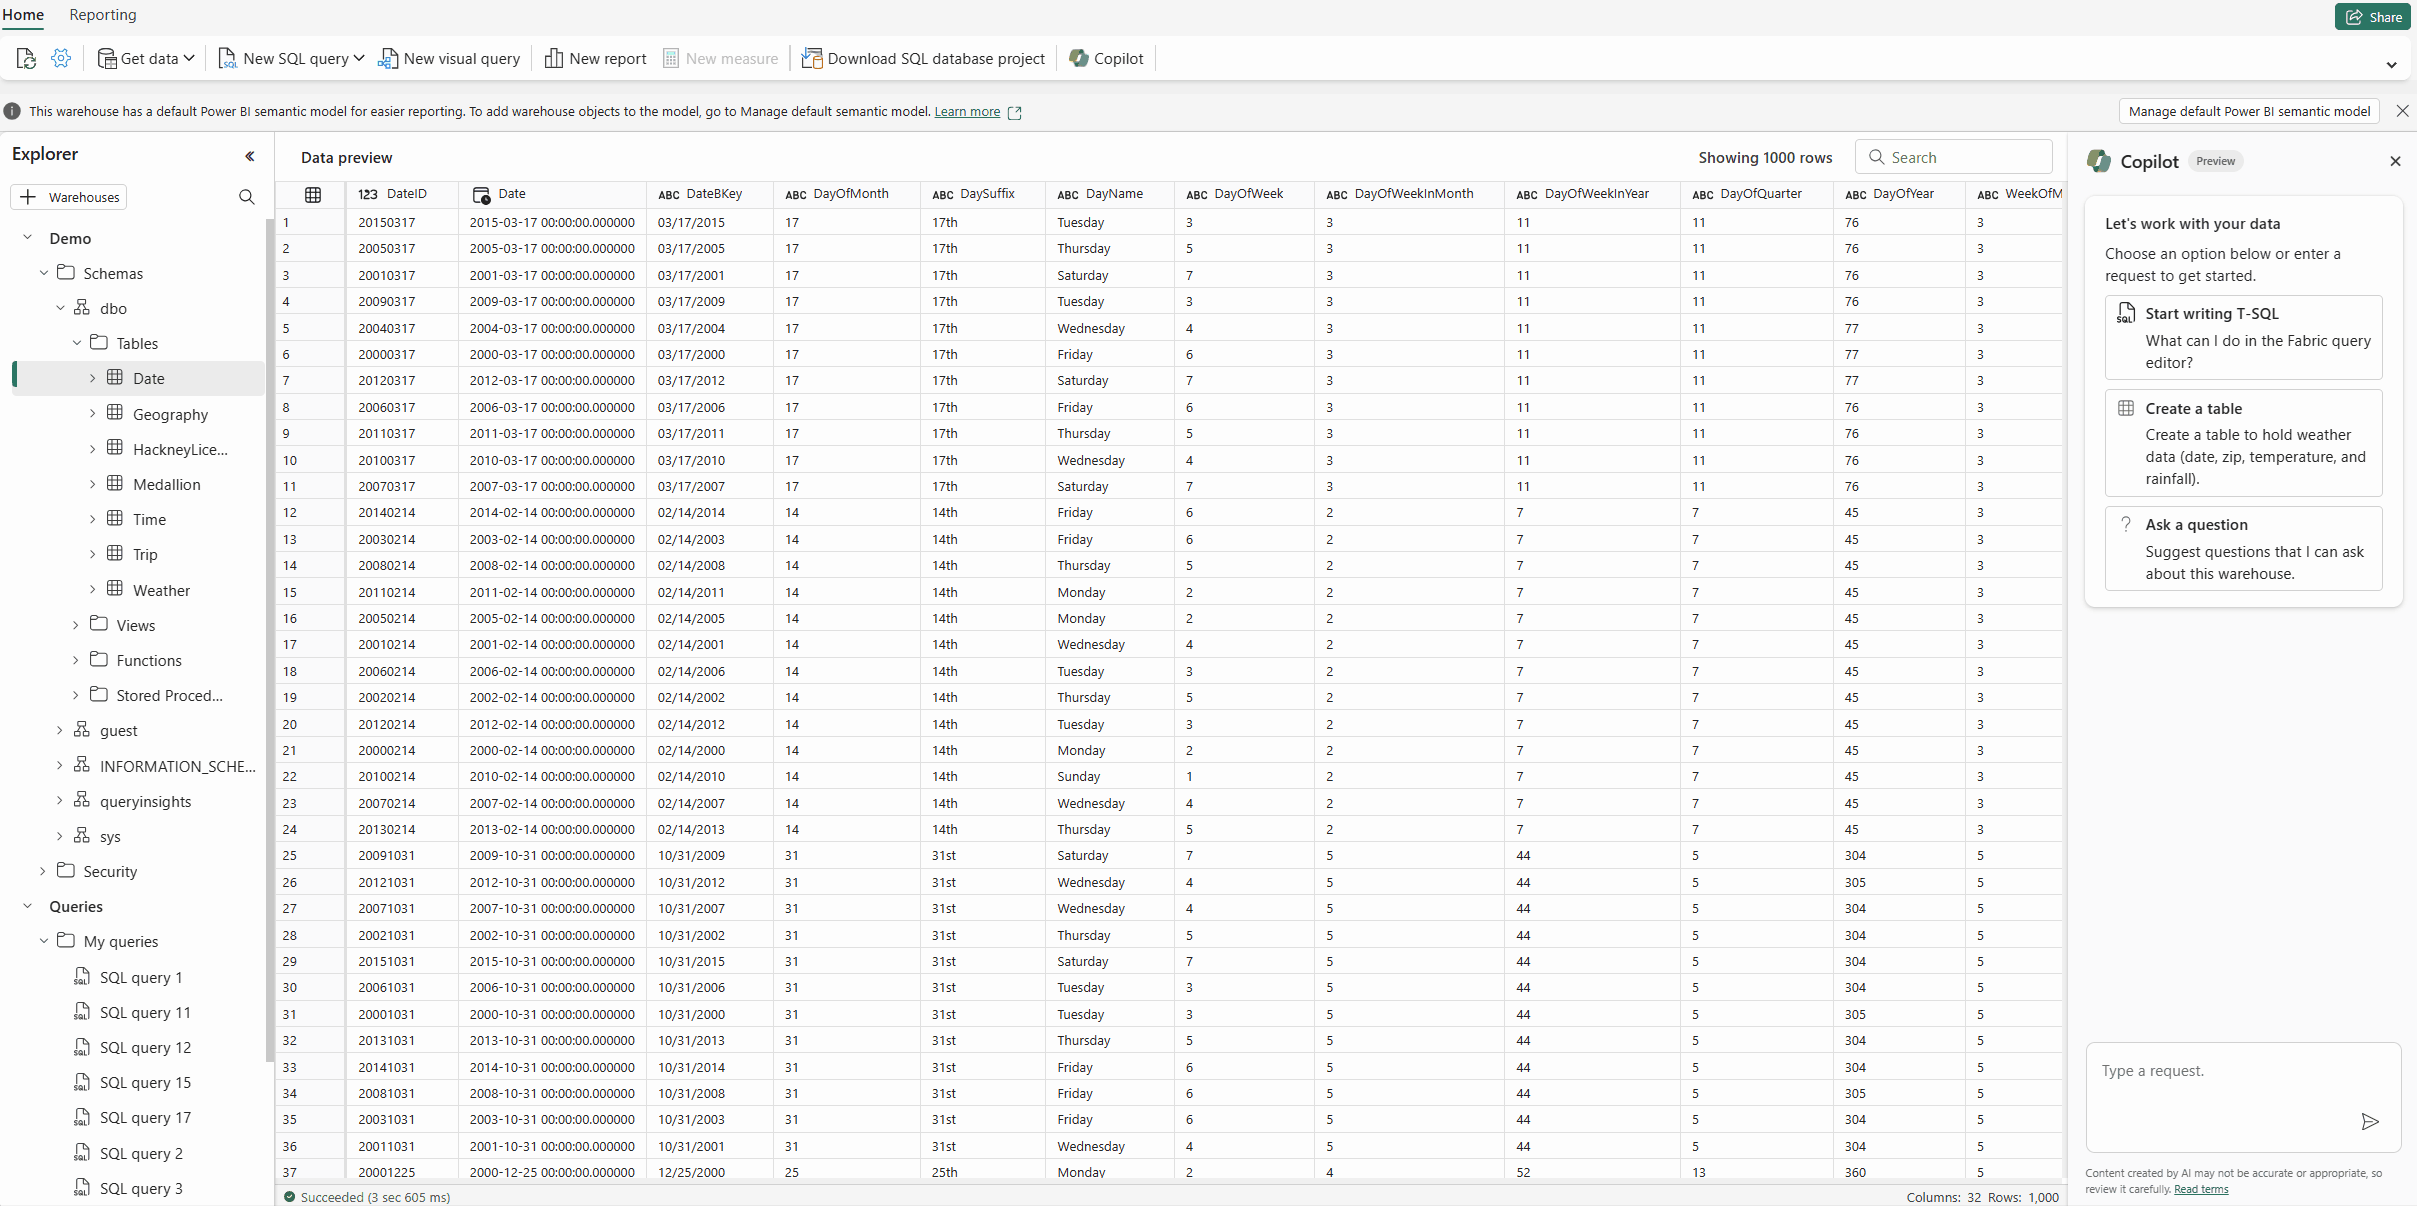Click the table grid icon in header corner

[313, 195]
